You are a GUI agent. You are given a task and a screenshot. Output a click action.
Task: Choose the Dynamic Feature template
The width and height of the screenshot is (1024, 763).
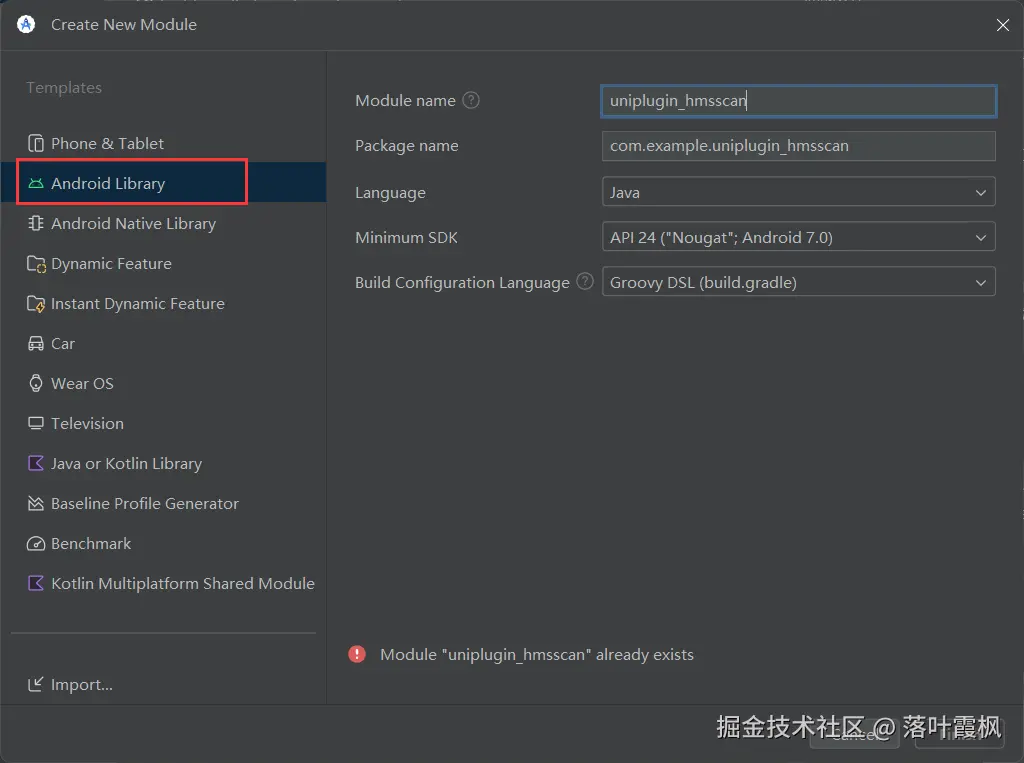coord(163,264)
